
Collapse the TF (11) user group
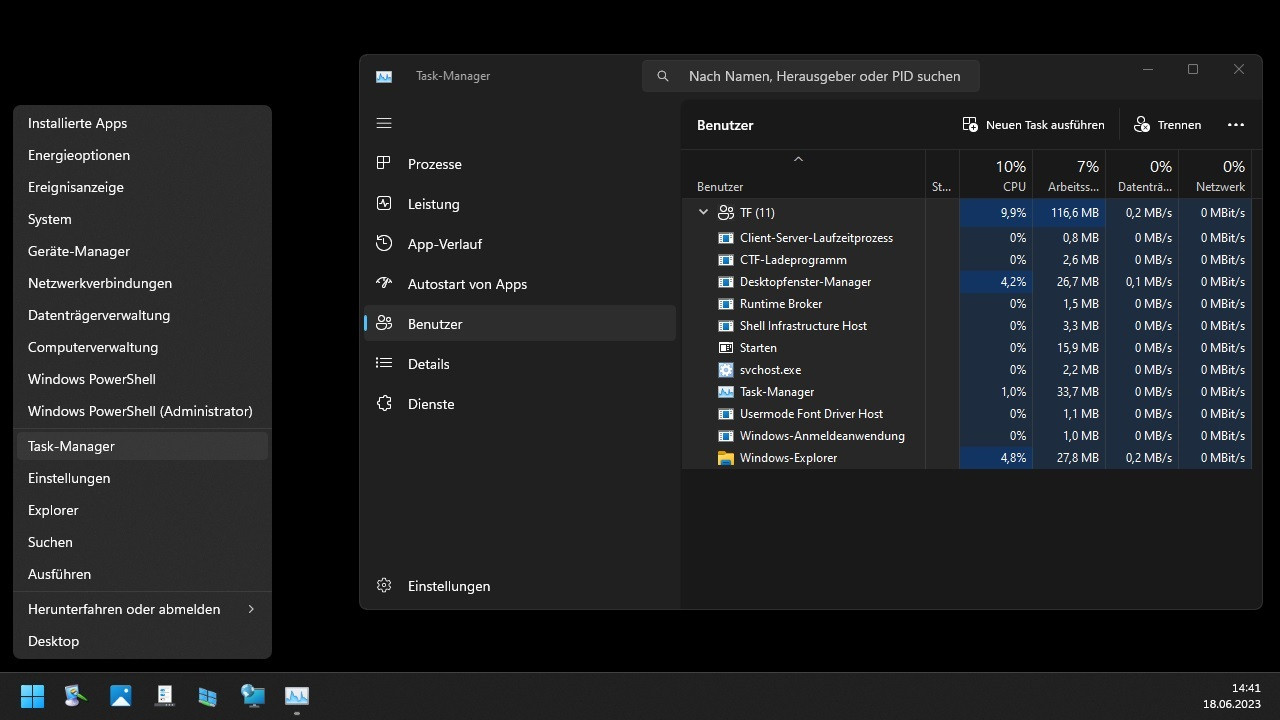[x=703, y=212]
